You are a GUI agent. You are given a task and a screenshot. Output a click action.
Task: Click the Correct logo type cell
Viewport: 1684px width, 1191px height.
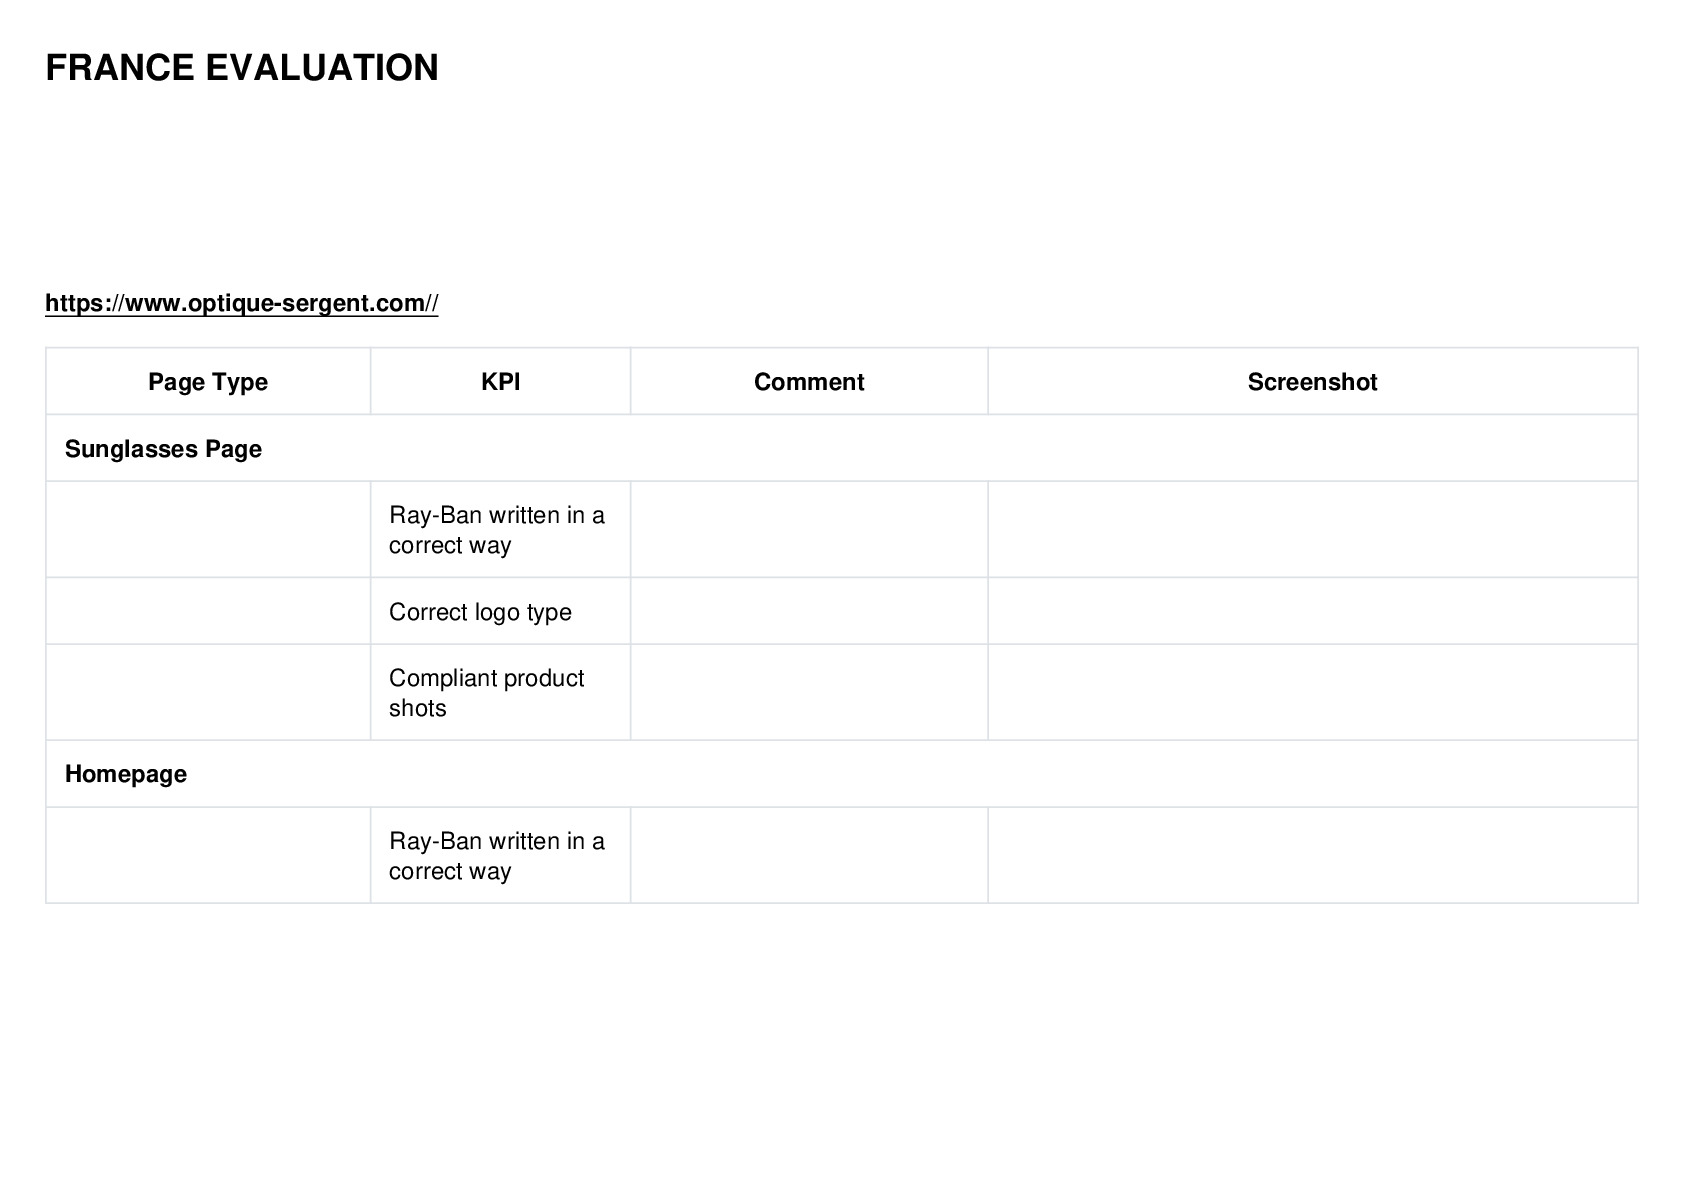pos(500,611)
